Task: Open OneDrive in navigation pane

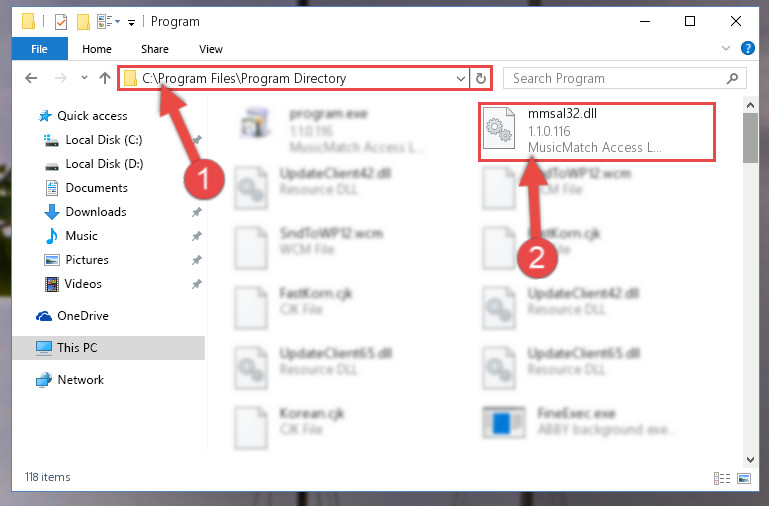Action: pyautogui.click(x=82, y=316)
